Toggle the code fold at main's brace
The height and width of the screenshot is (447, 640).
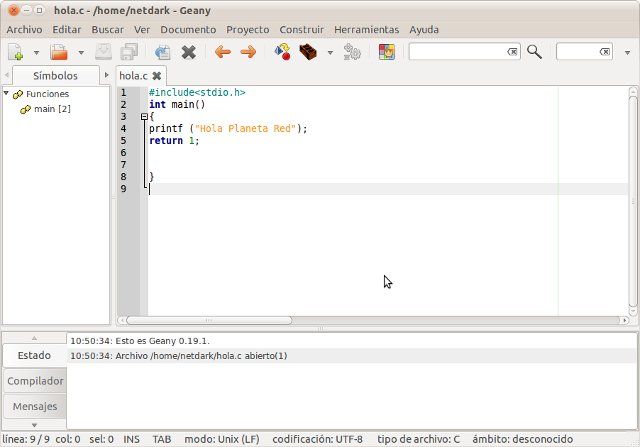tap(144, 117)
